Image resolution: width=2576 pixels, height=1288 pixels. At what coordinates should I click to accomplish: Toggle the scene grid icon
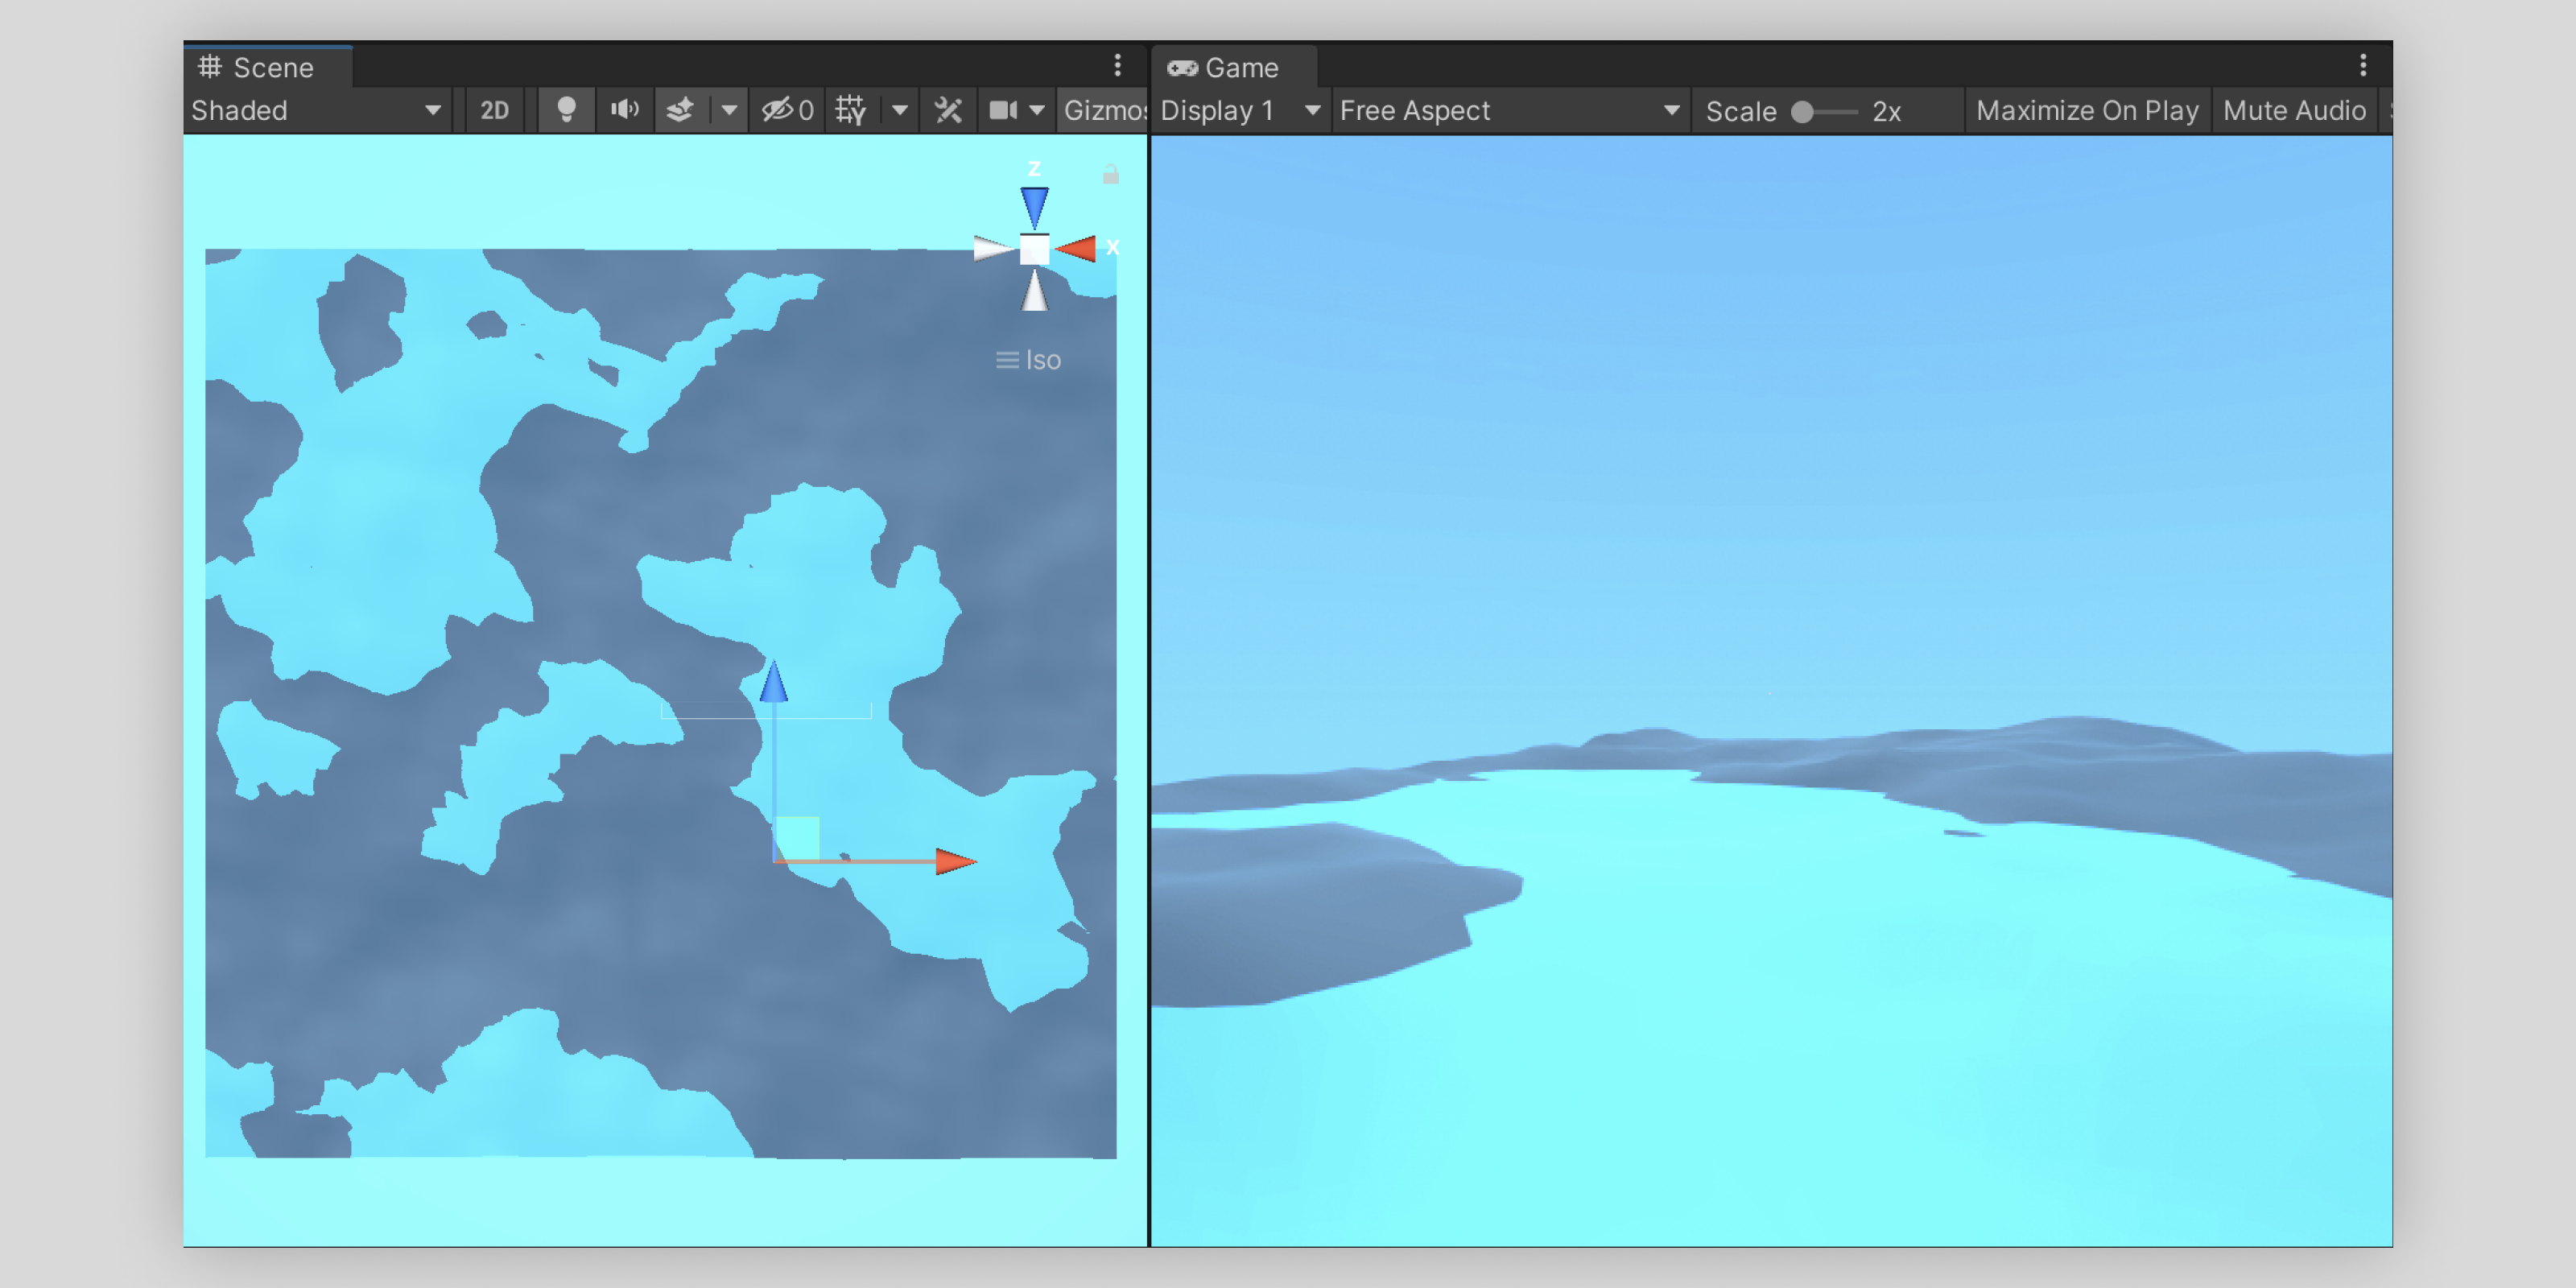coord(851,111)
